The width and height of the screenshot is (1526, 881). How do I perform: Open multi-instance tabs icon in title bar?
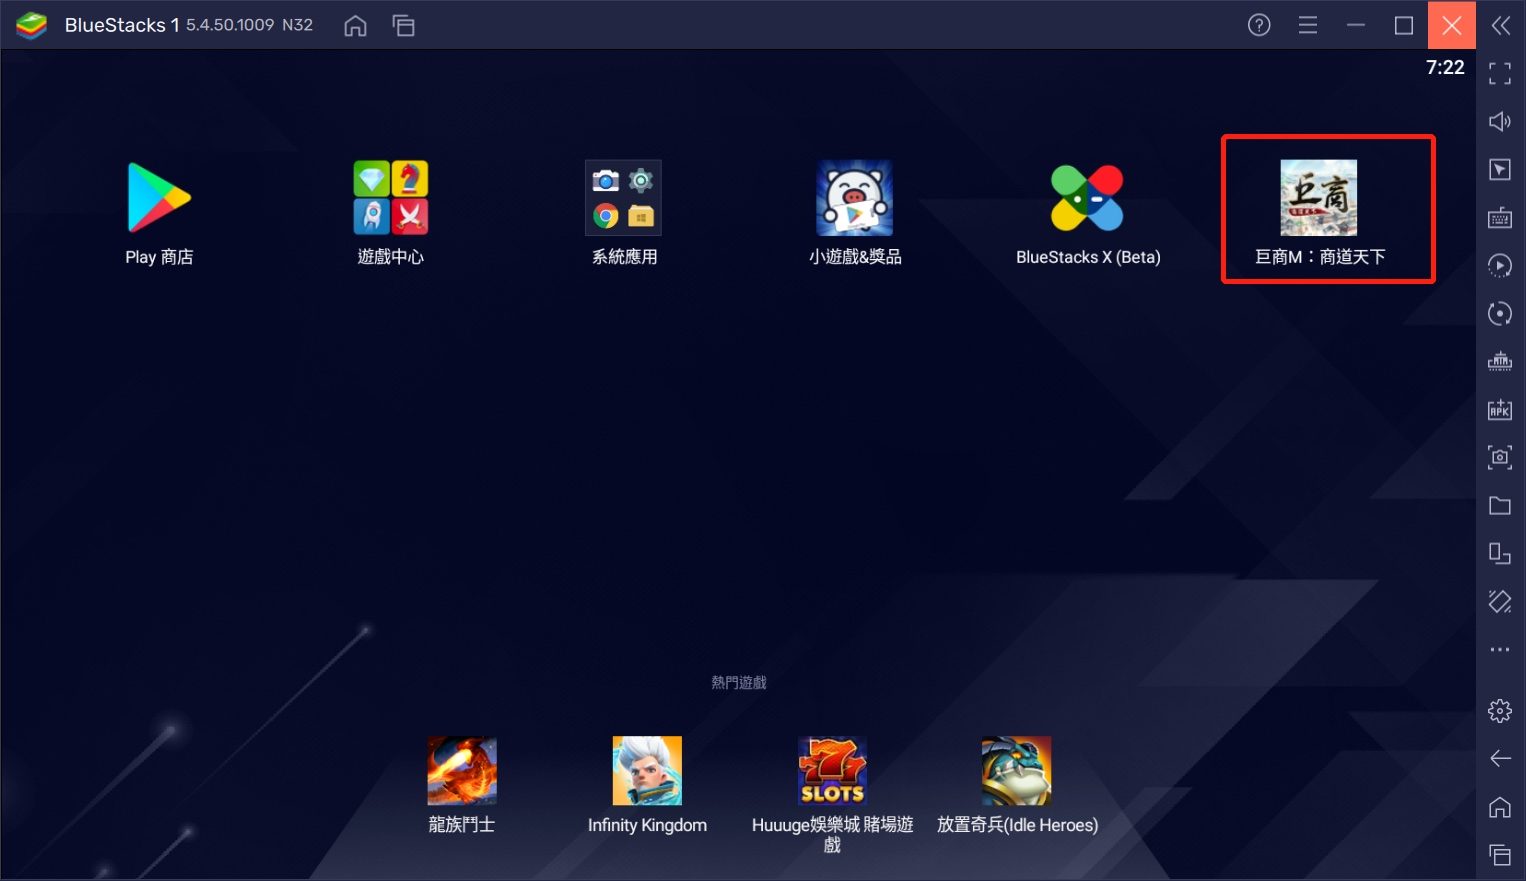pos(404,26)
